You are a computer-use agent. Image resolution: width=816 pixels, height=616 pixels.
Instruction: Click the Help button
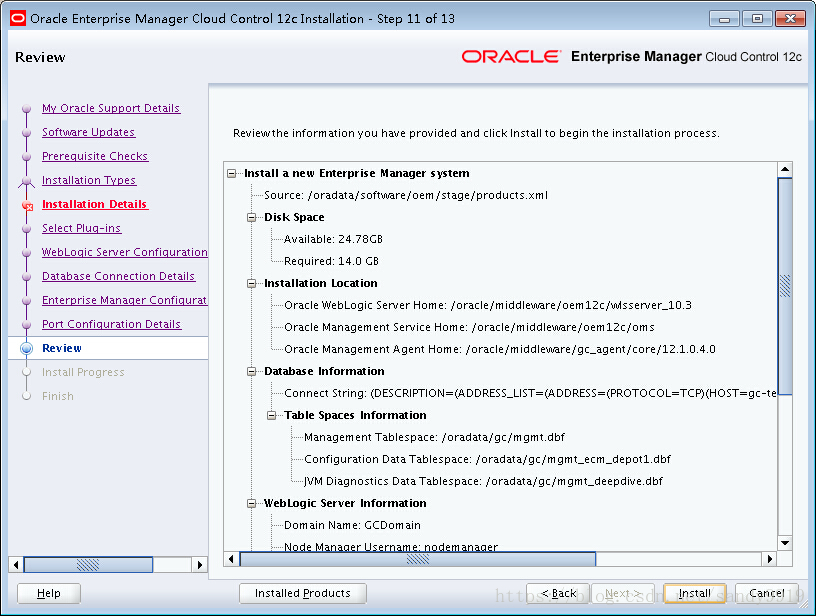click(49, 593)
